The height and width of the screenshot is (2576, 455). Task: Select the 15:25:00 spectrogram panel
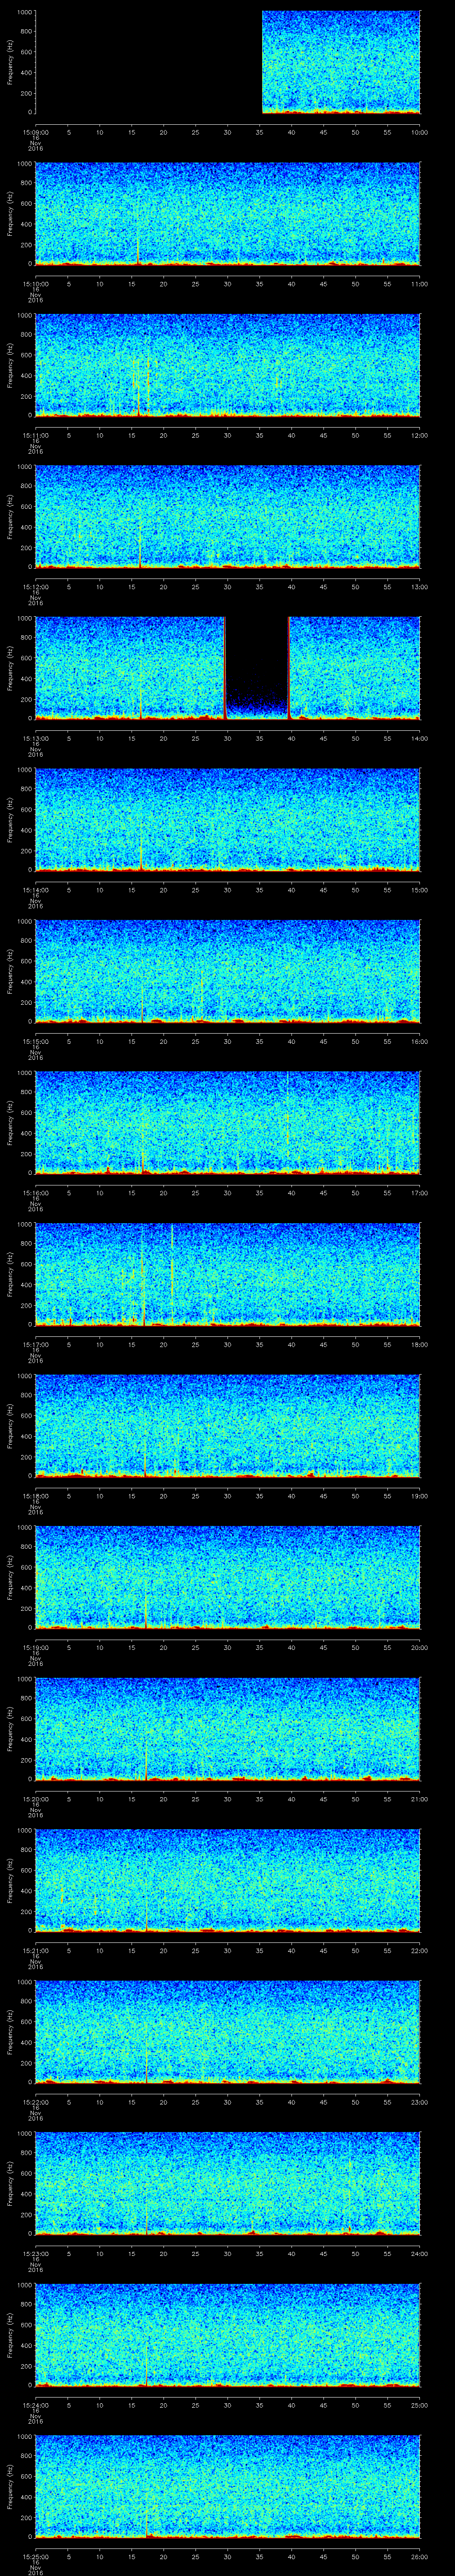tap(227, 2485)
